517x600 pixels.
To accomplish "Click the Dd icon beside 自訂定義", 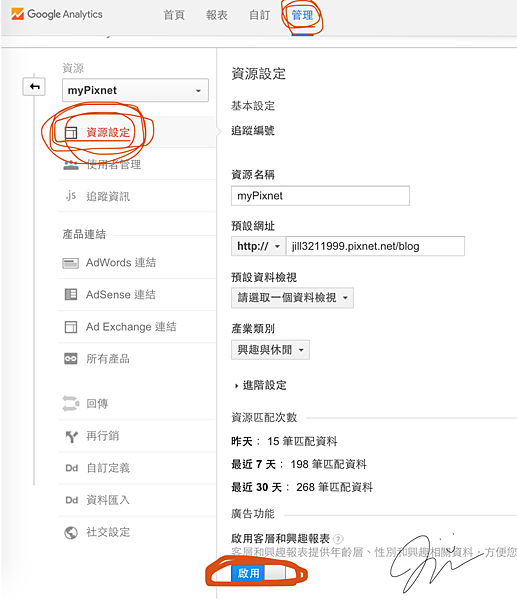I will [72, 468].
